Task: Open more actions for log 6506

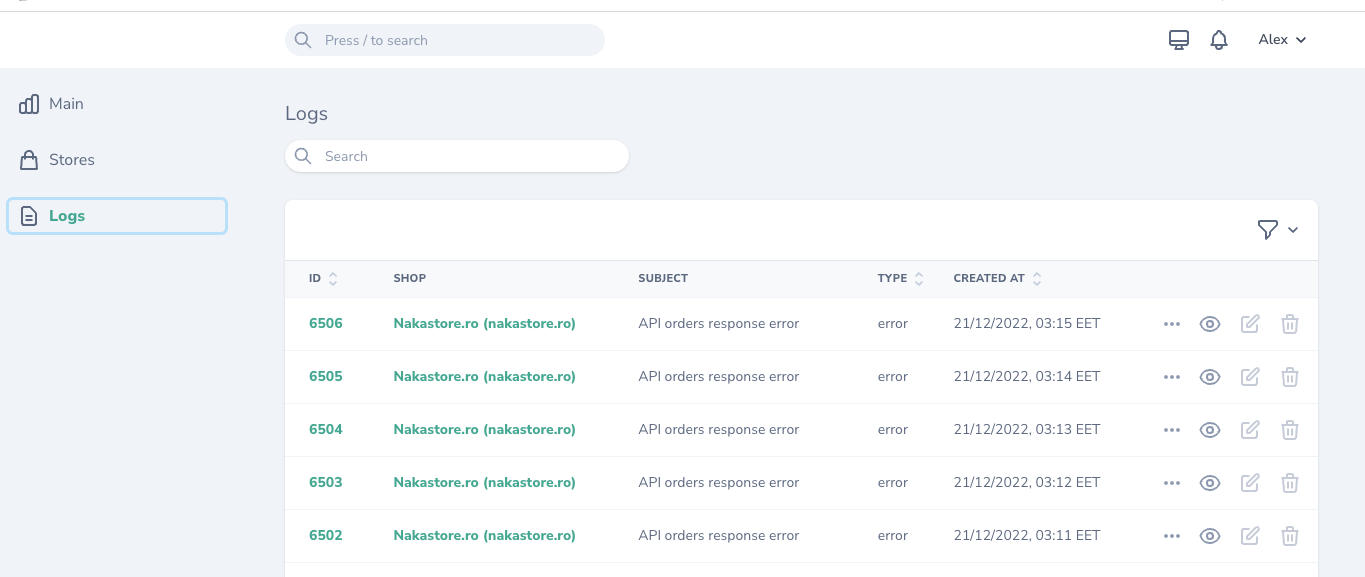Action: (1172, 324)
